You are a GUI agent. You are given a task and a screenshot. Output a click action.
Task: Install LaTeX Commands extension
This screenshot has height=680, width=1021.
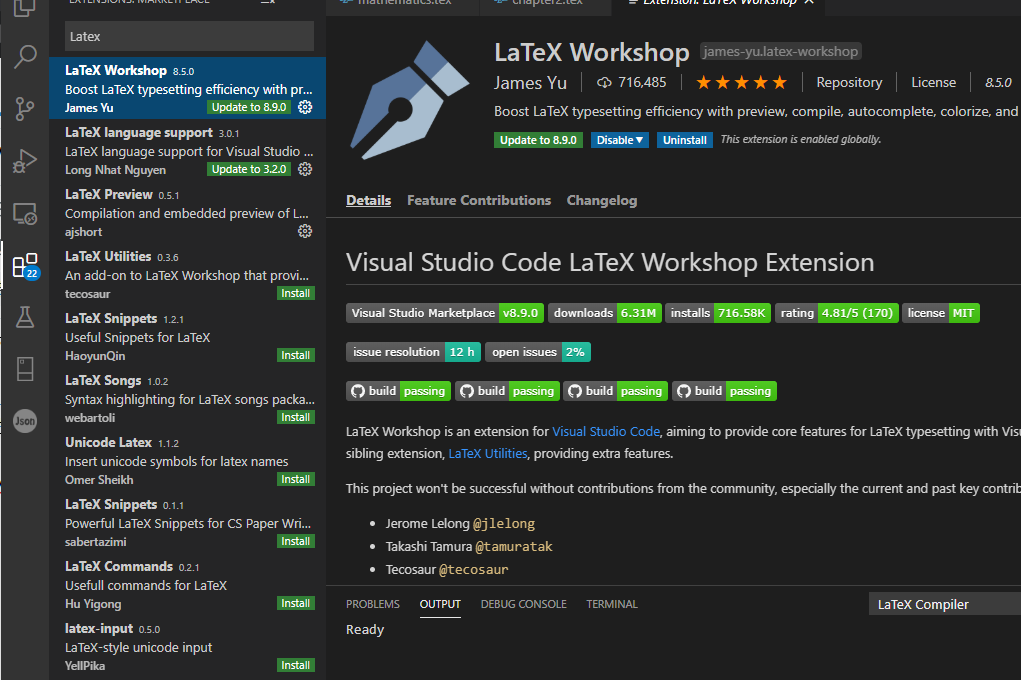[x=296, y=604]
